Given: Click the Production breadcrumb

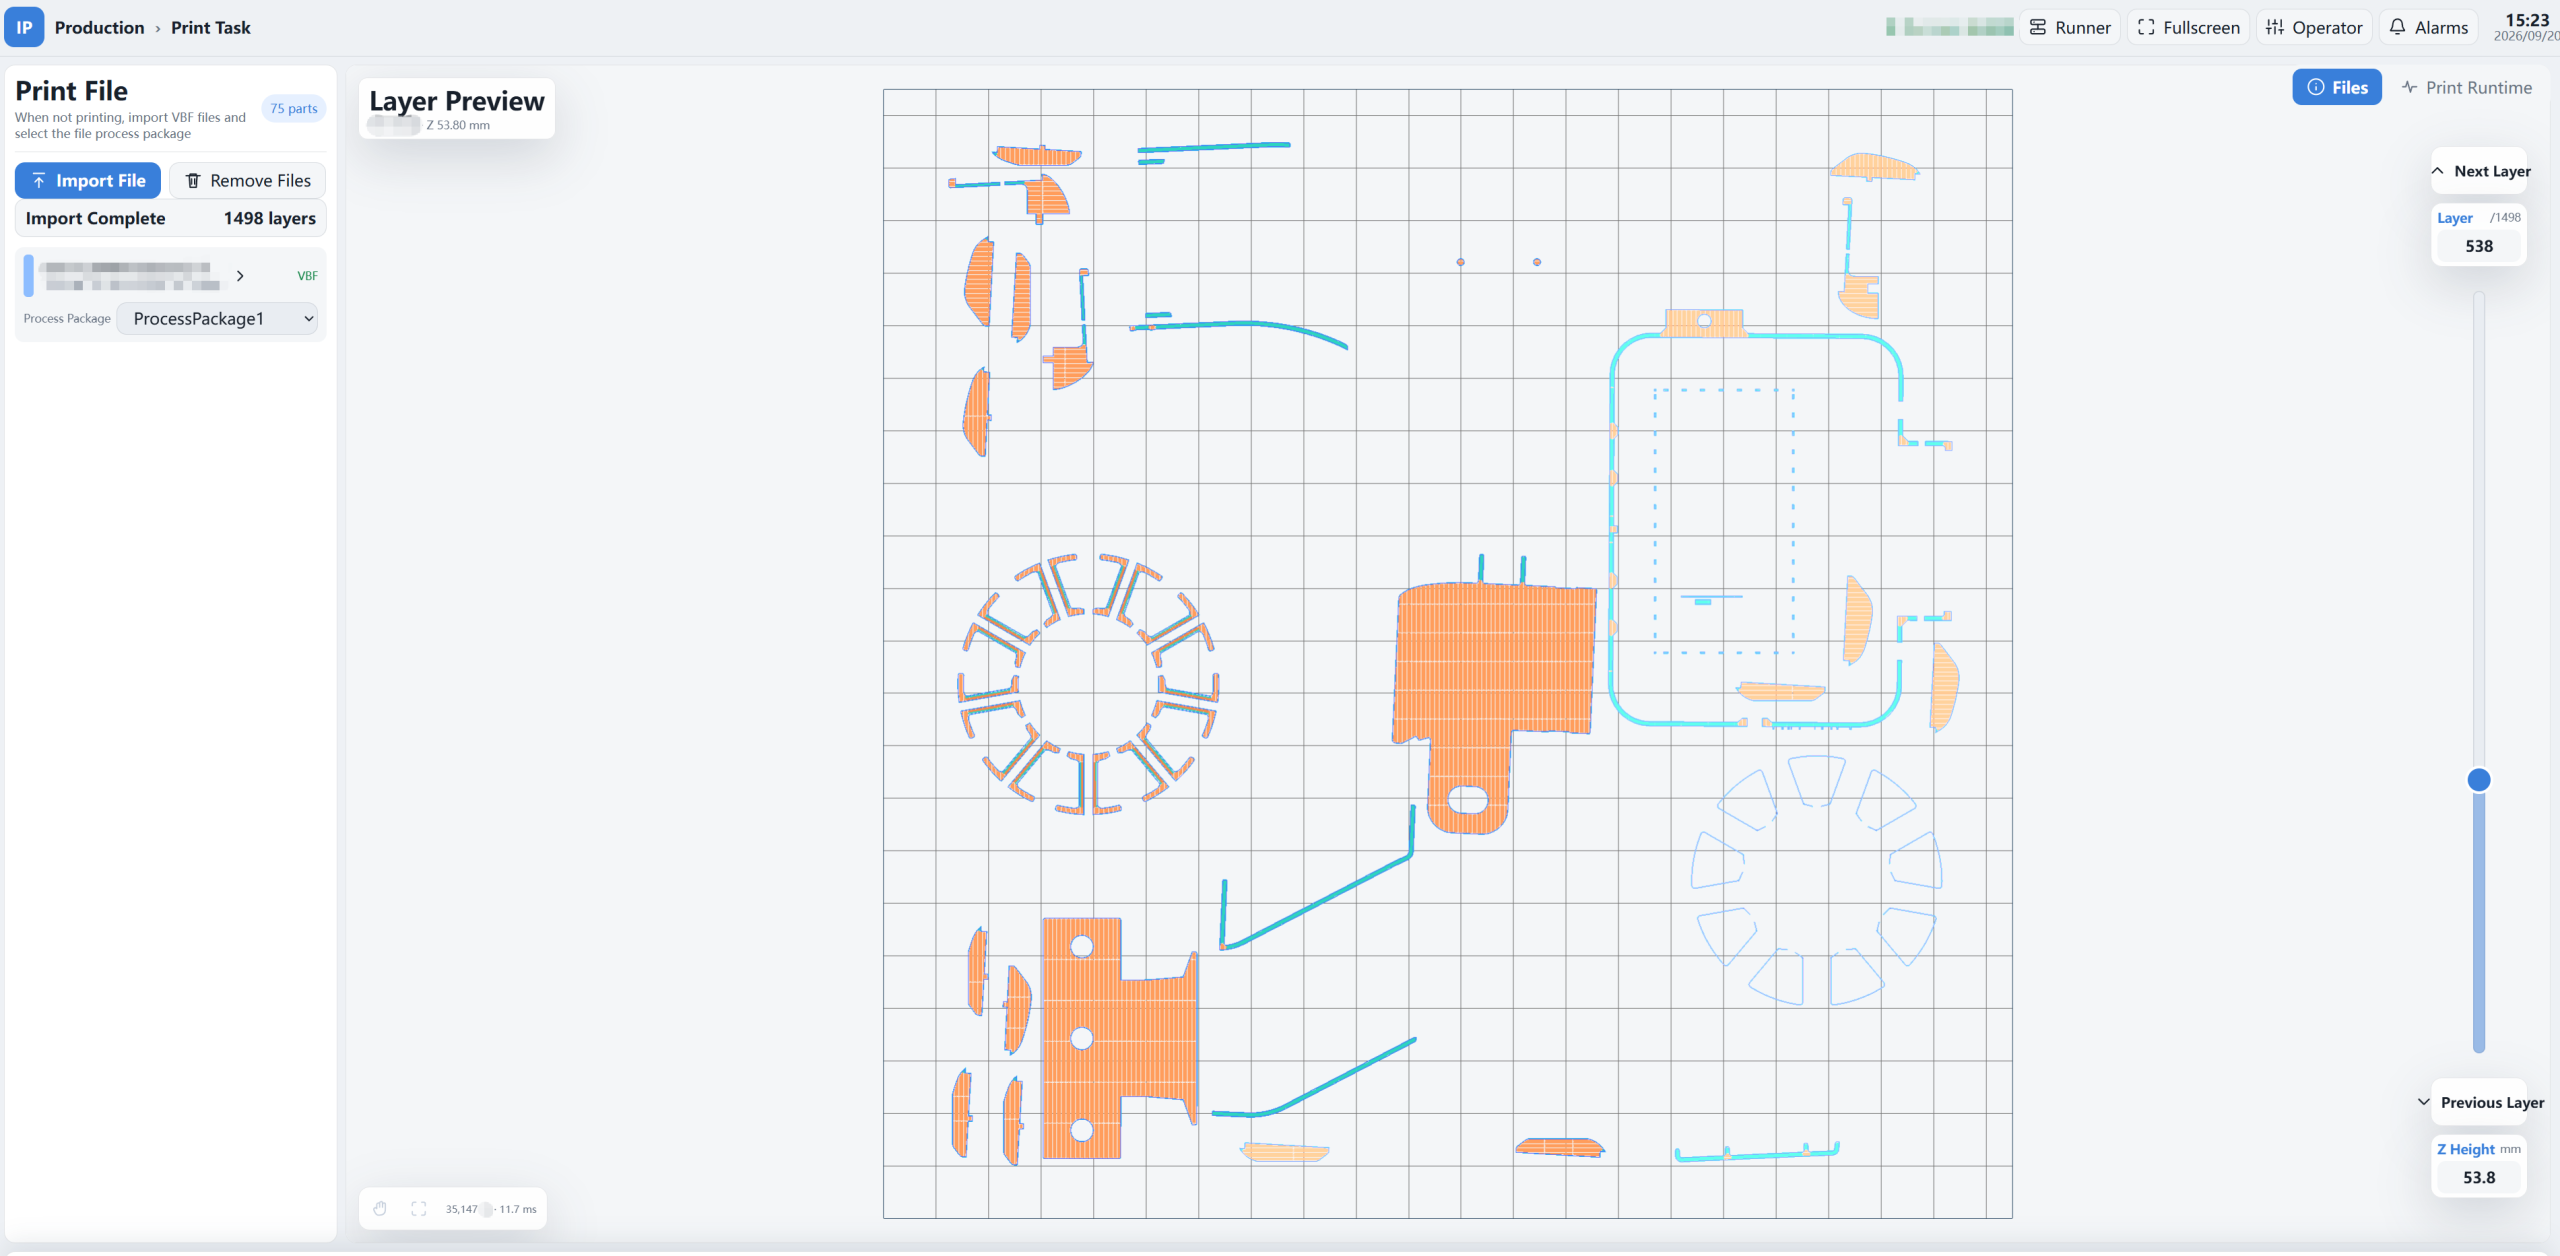Looking at the screenshot, I should pos(99,27).
